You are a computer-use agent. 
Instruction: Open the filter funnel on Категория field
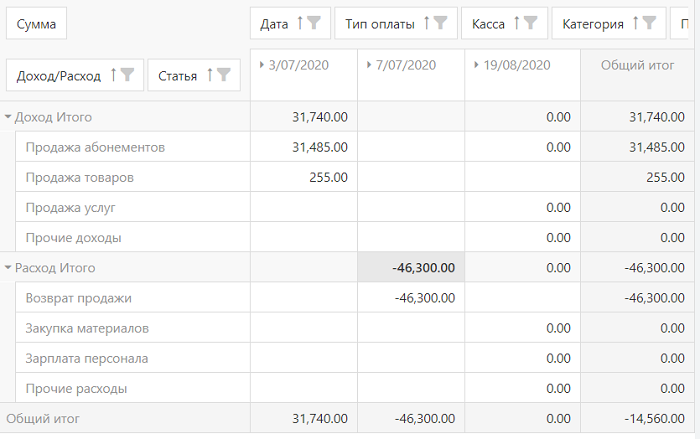pyautogui.click(x=649, y=23)
